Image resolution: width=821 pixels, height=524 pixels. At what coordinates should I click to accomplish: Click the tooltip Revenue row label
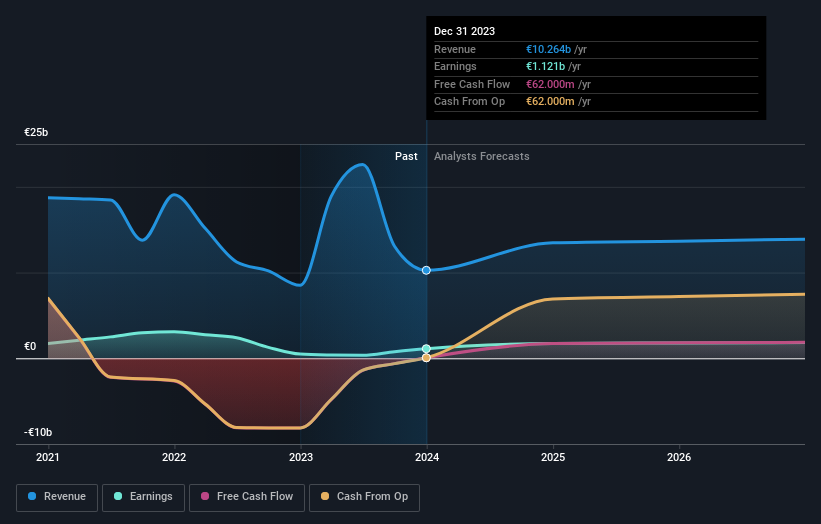pos(455,49)
